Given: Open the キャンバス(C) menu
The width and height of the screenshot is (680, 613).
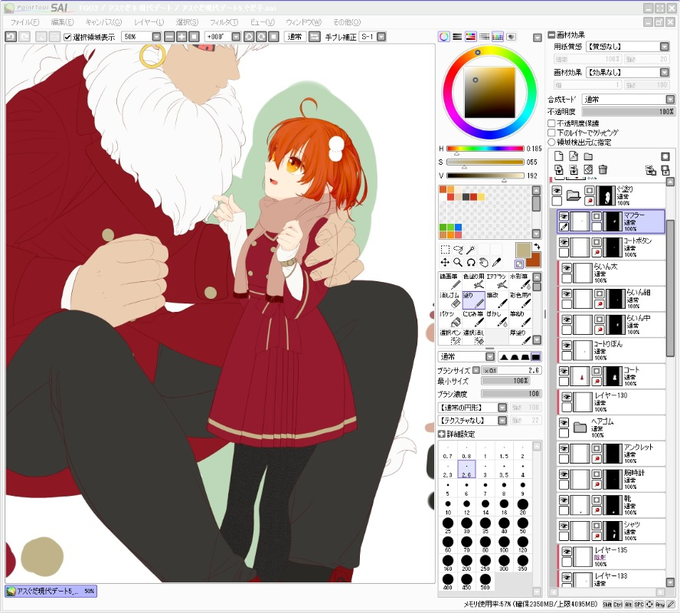Looking at the screenshot, I should tap(104, 22).
